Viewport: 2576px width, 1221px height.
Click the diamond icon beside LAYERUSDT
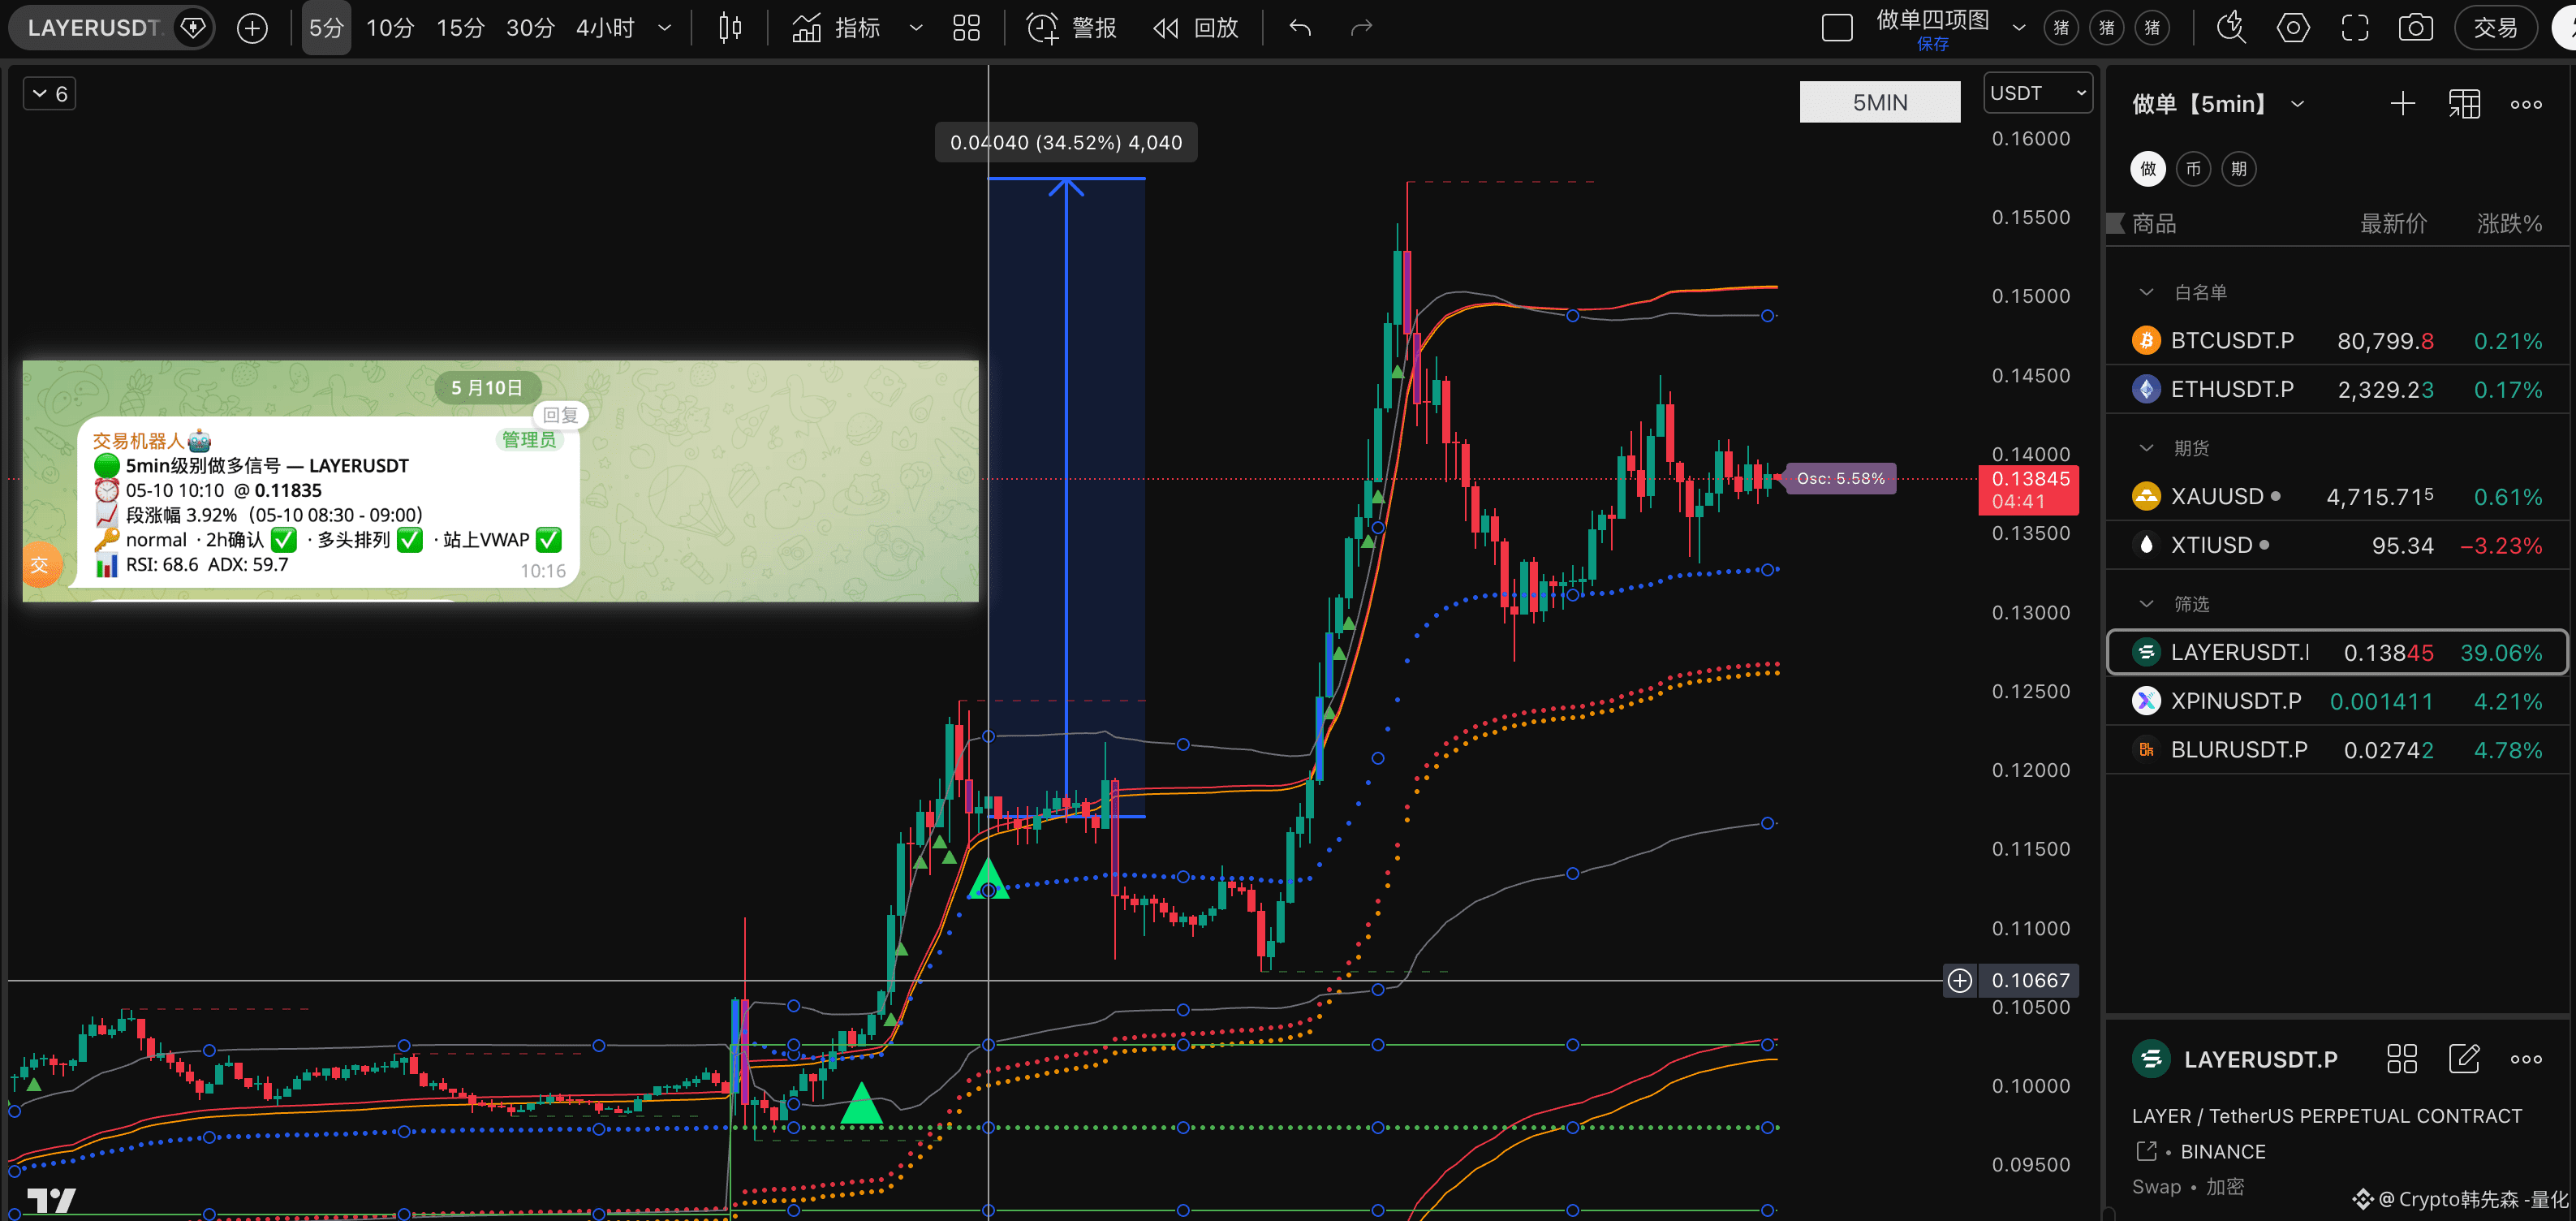click(x=192, y=28)
